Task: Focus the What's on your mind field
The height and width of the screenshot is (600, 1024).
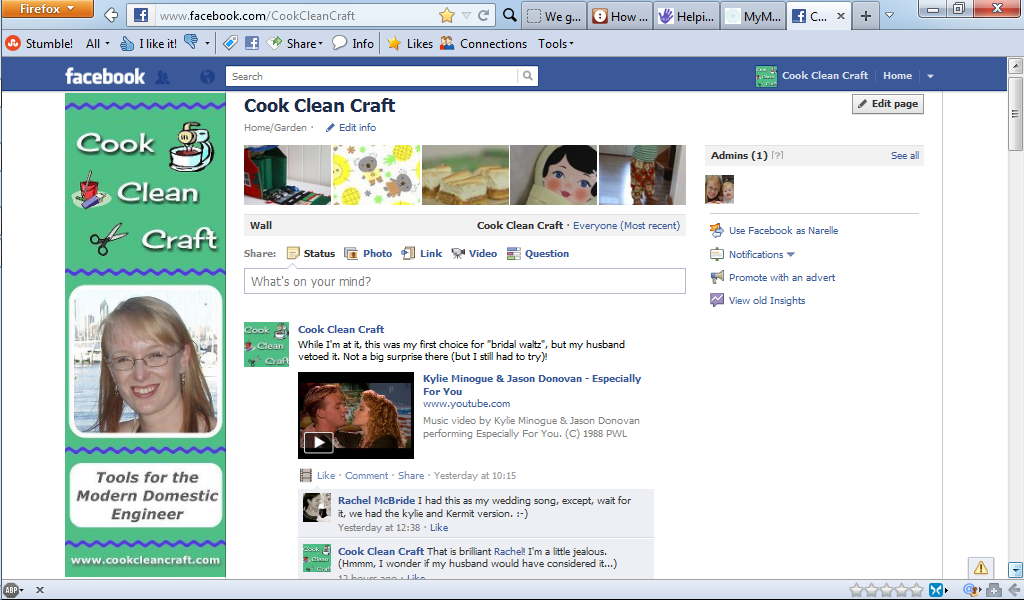Action: click(464, 281)
